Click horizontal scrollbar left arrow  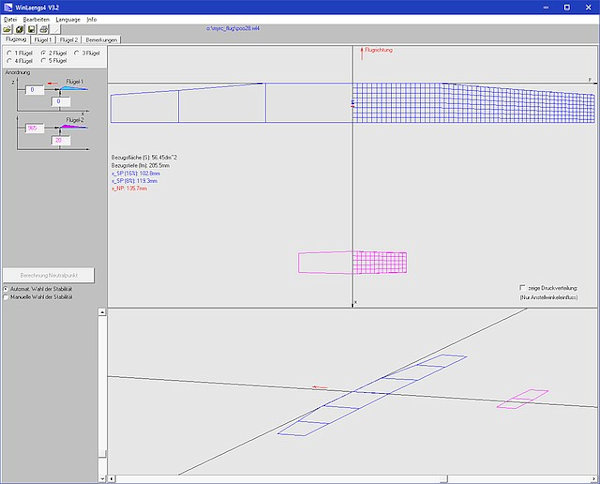tap(111, 479)
